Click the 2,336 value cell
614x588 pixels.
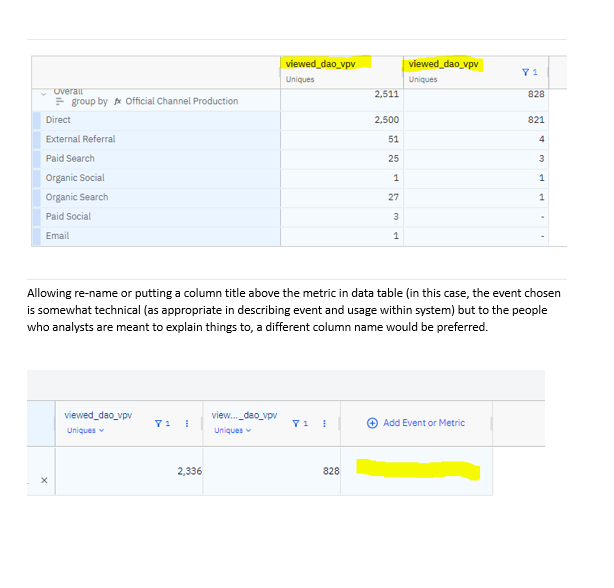click(x=129, y=471)
